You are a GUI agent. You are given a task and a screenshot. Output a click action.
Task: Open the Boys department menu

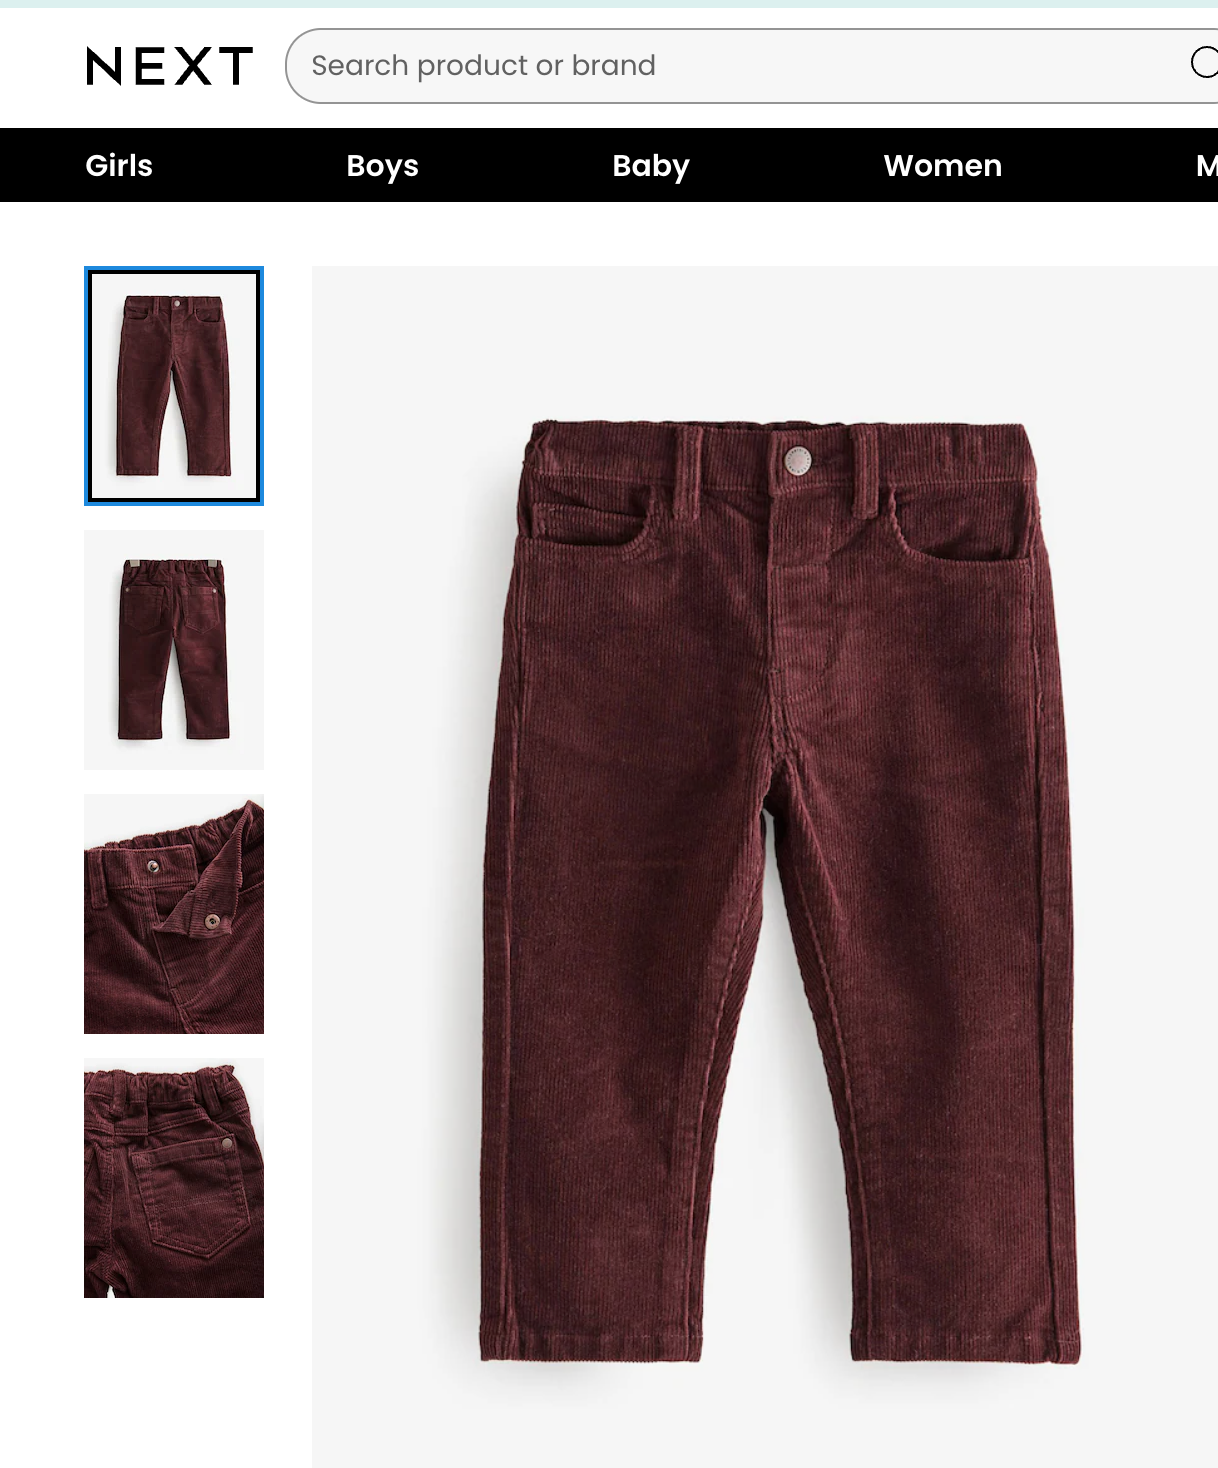pyautogui.click(x=382, y=165)
